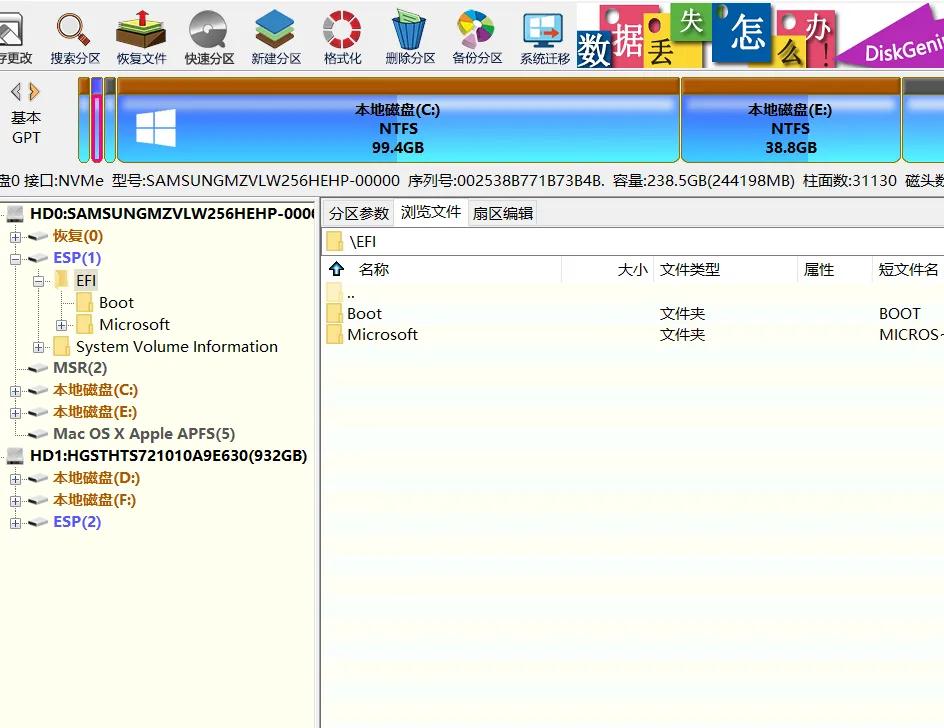944x728 pixels.
Task: Click the up-arrow to go to parent directory
Action: 334,269
